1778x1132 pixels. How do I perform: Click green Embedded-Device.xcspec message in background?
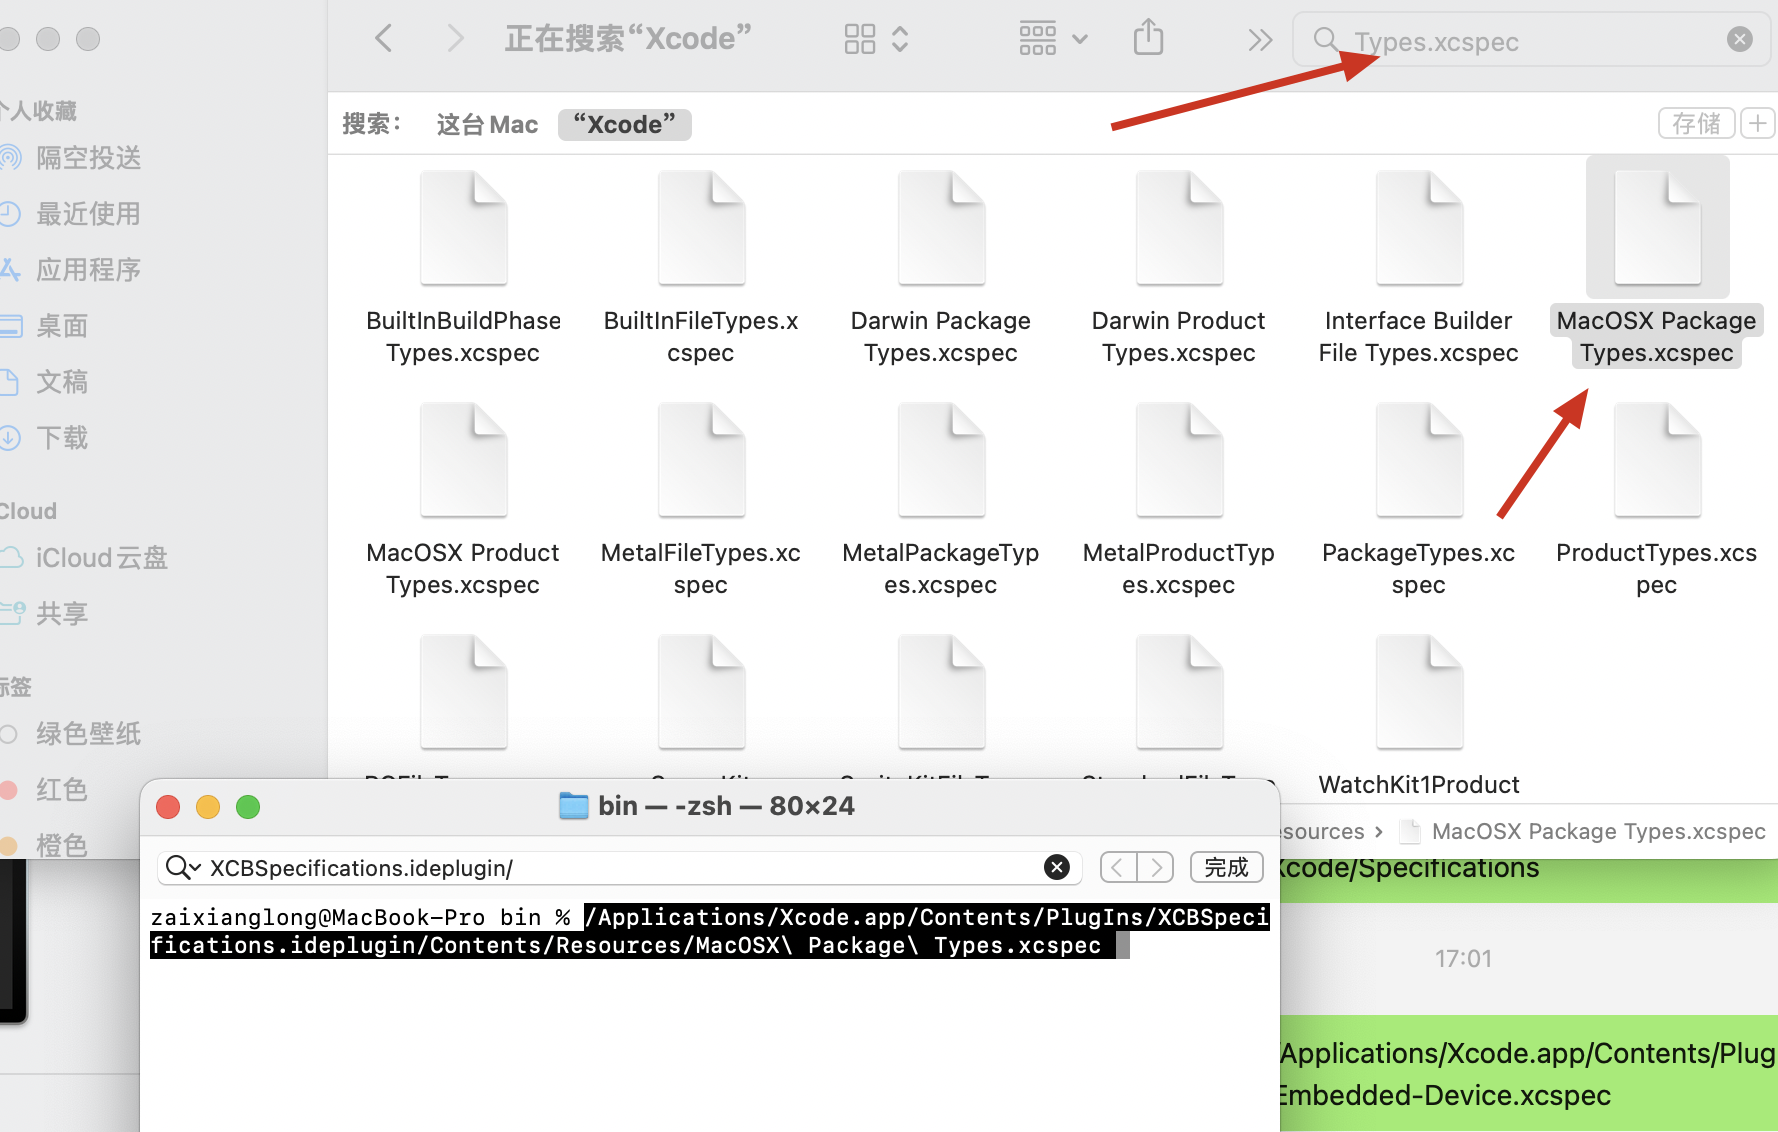tap(1528, 1074)
